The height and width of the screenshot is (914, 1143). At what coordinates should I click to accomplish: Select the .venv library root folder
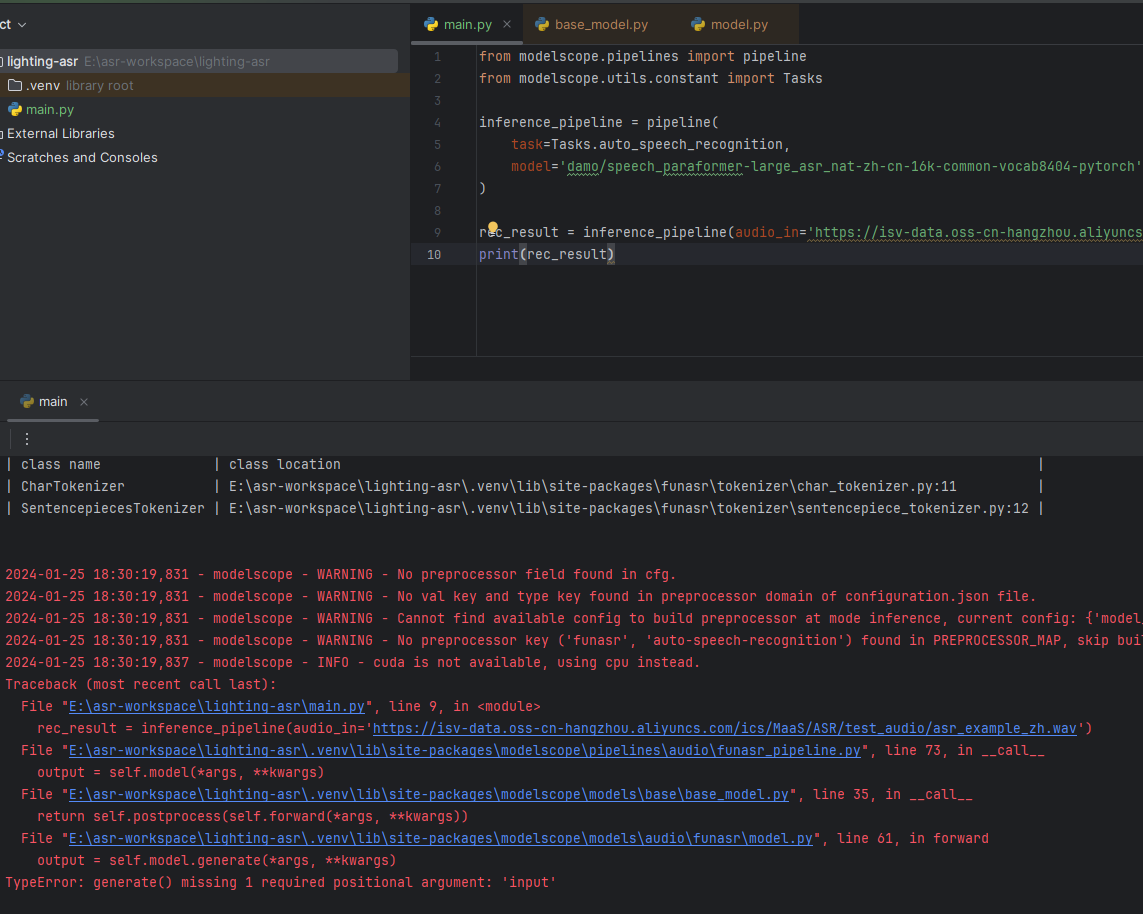pyautogui.click(x=205, y=85)
